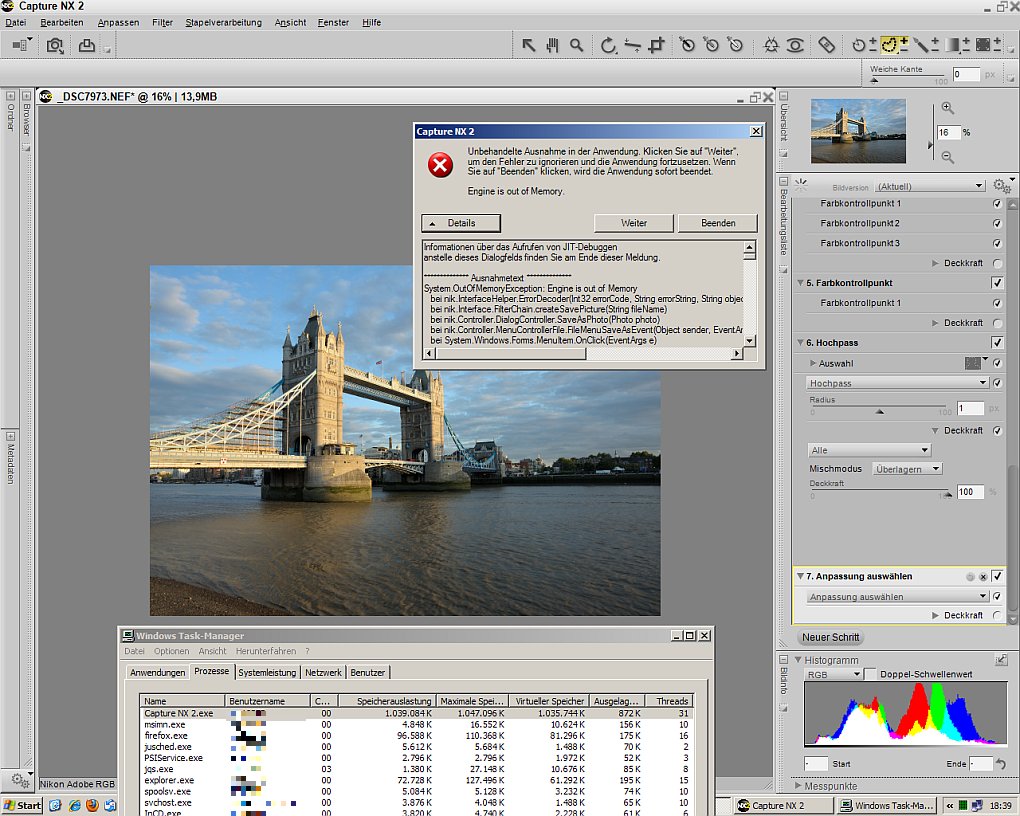Click the camera browser icon in toolbar
This screenshot has height=816, width=1020.
(55, 46)
